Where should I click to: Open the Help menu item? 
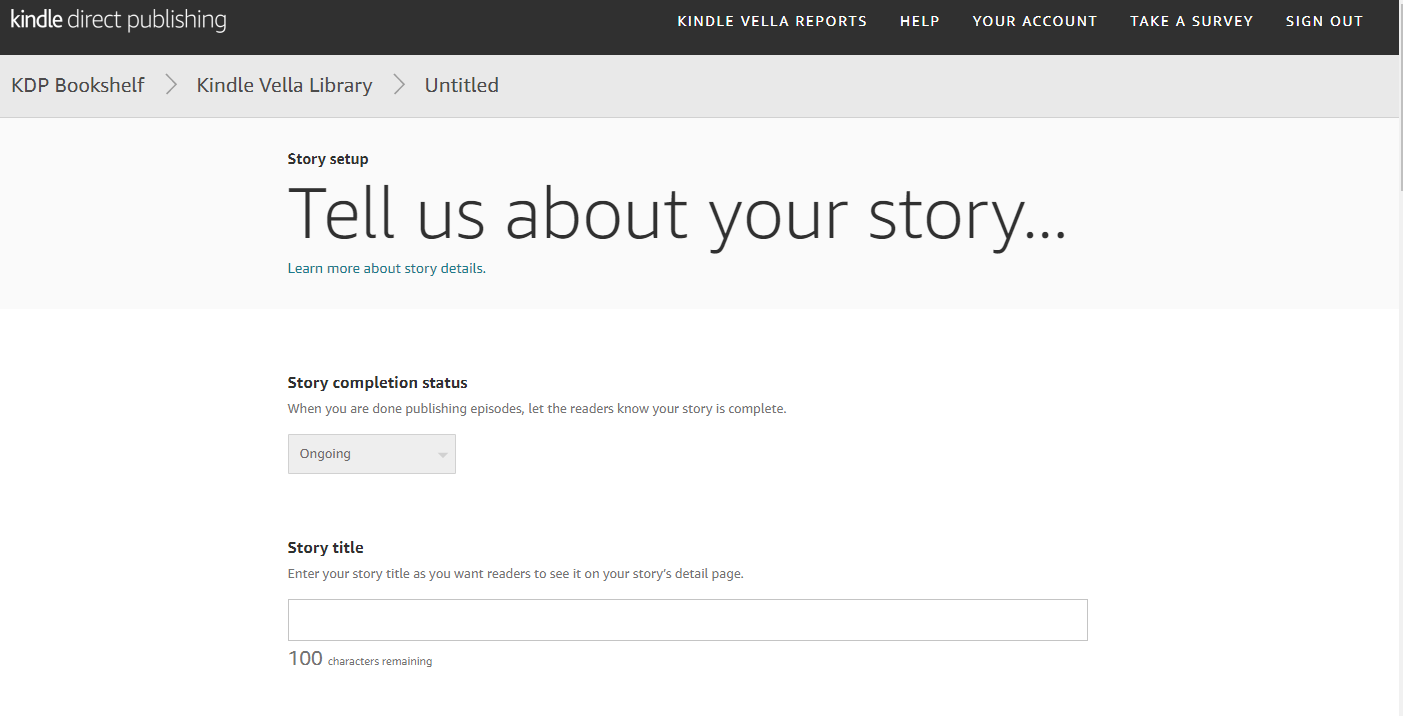coord(919,21)
